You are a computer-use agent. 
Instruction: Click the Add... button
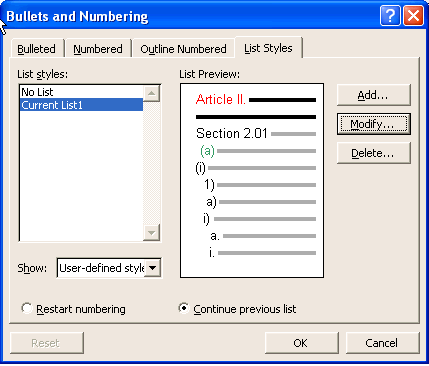(x=373, y=95)
